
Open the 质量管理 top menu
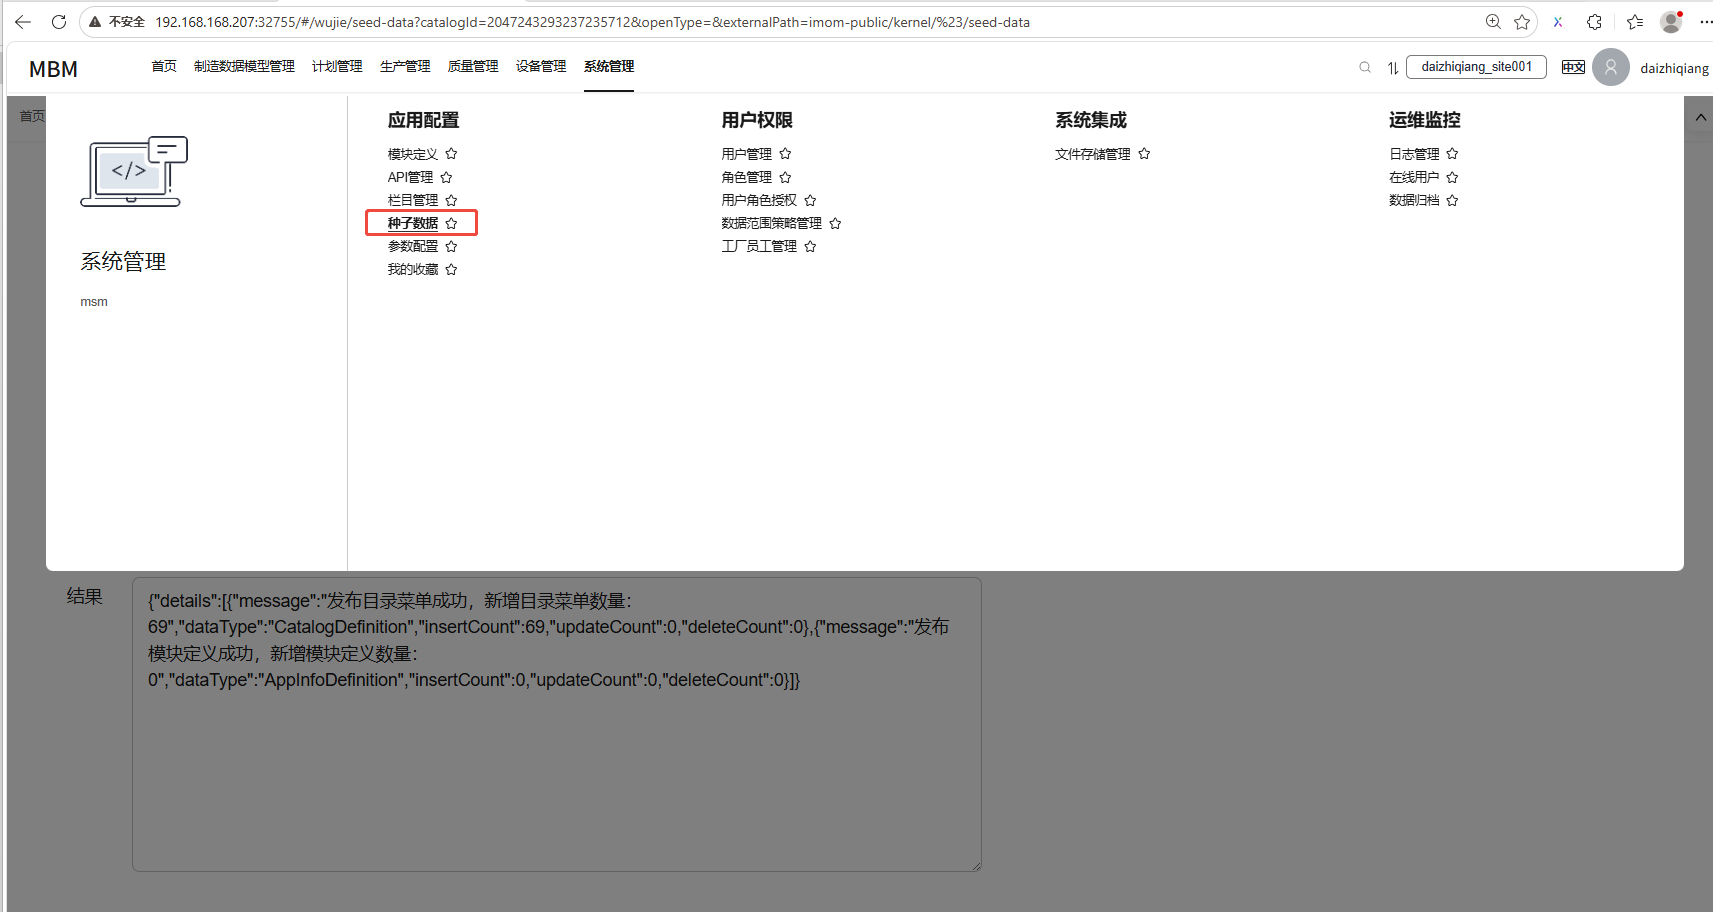pyautogui.click(x=473, y=66)
